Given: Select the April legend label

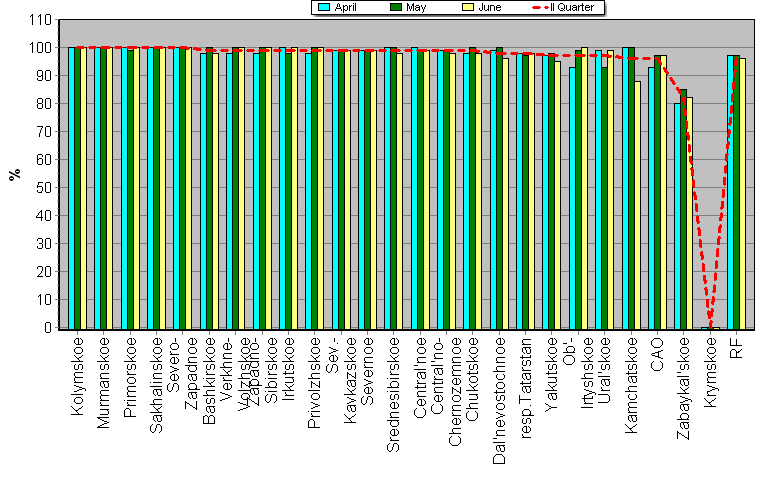Looking at the screenshot, I should coord(345,7).
